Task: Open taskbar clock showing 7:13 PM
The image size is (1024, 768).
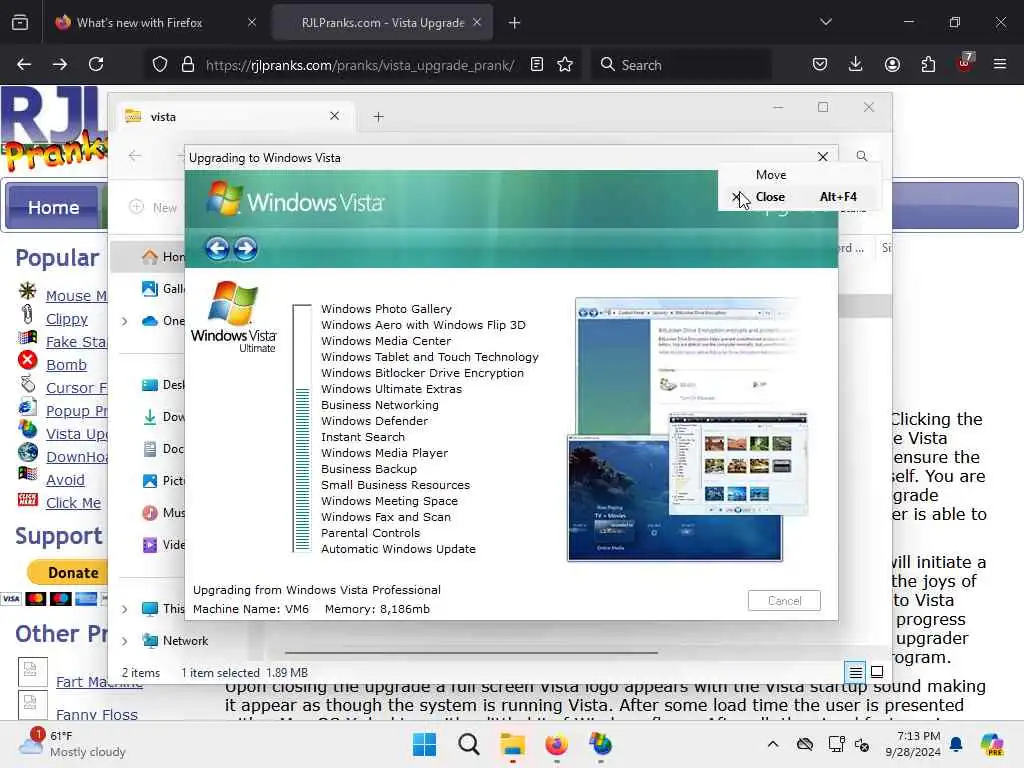Action: (913, 744)
